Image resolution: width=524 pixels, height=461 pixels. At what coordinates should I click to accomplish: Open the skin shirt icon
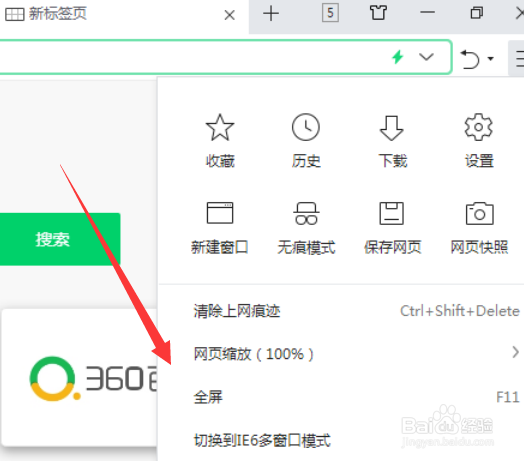(378, 13)
